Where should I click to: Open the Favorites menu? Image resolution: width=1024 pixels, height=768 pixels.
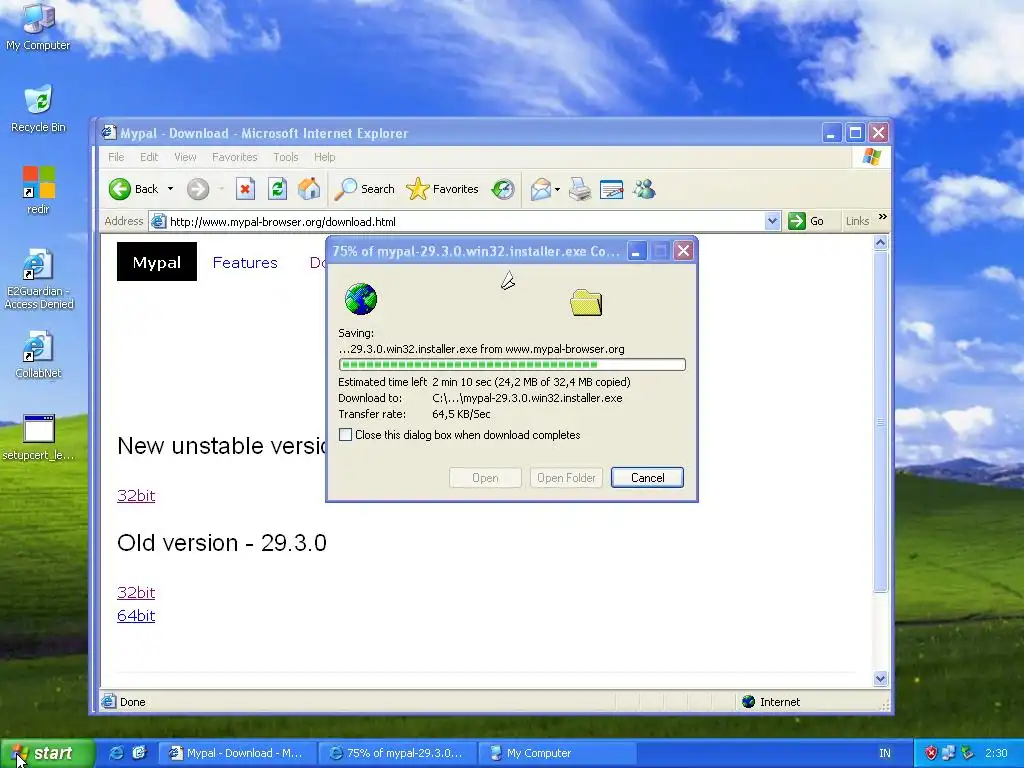click(234, 157)
